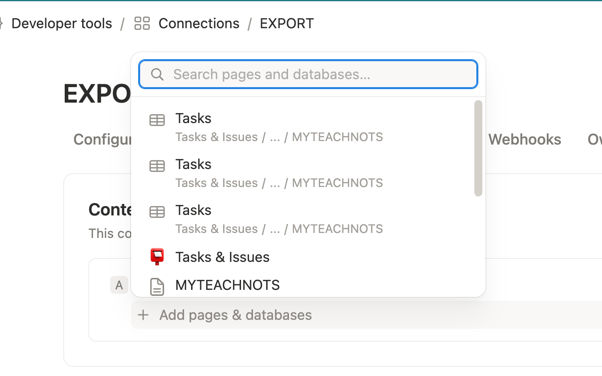The width and height of the screenshot is (602, 376).
Task: Open the Connections breadcrumb grid icon
Action: pyautogui.click(x=142, y=23)
